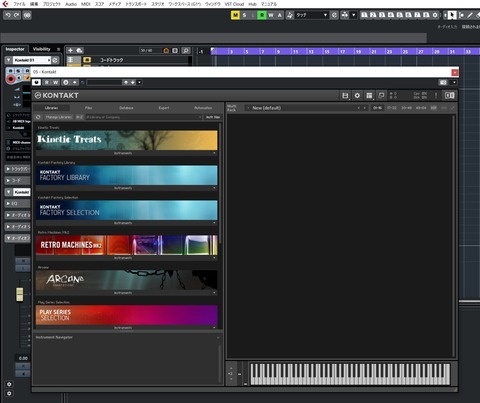
Task: Click a key on the Kontakt keyboard
Action: click(350, 374)
